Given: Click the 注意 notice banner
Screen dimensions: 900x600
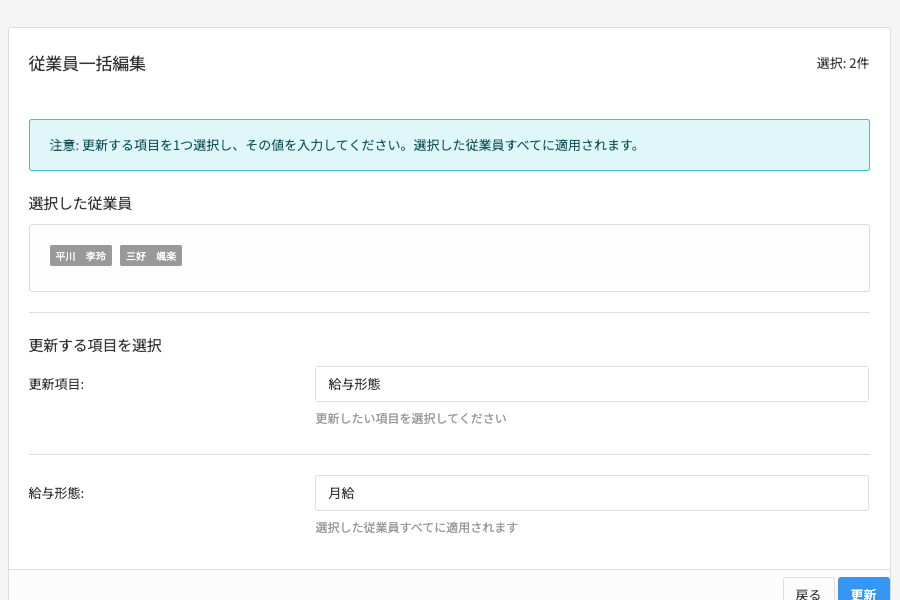Looking at the screenshot, I should [x=449, y=145].
